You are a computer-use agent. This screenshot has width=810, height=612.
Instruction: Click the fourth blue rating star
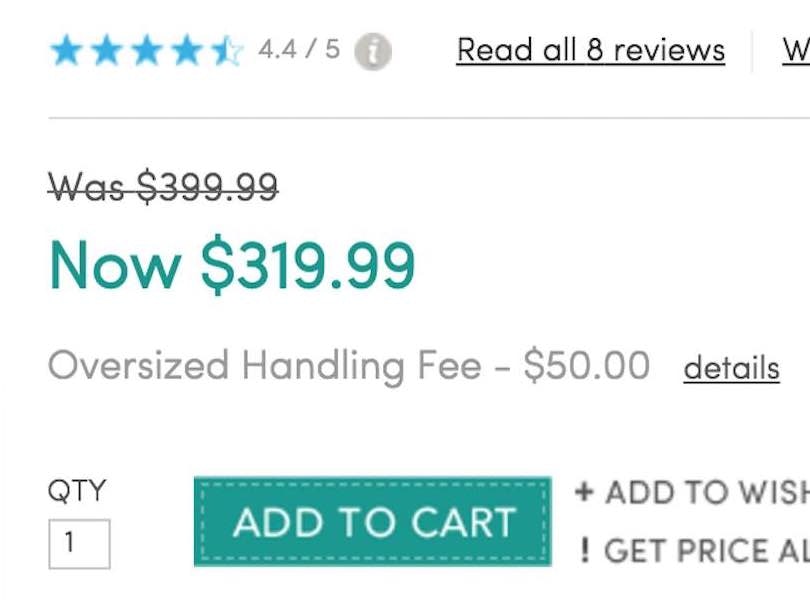[x=186, y=50]
